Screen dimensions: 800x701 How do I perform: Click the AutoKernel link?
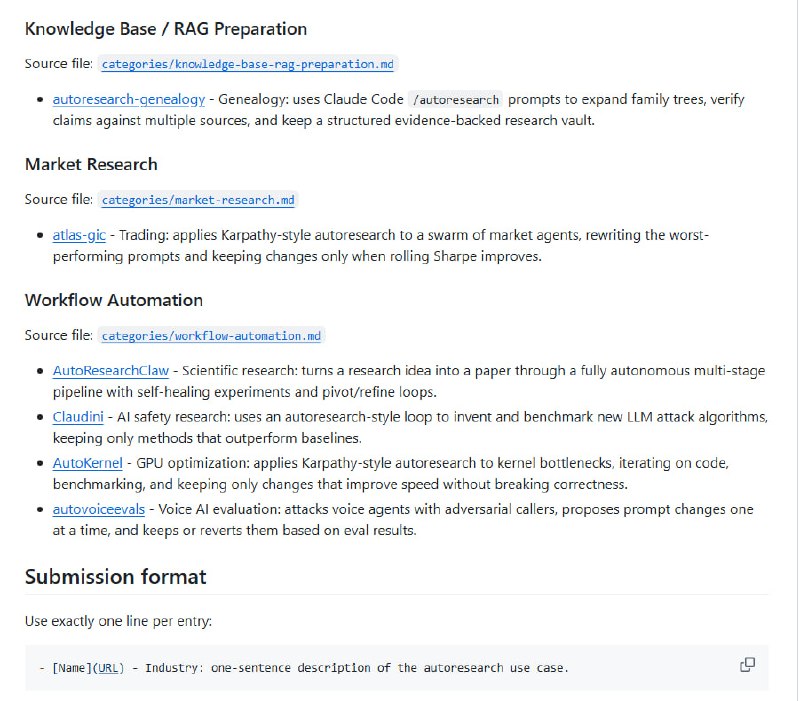(x=87, y=463)
